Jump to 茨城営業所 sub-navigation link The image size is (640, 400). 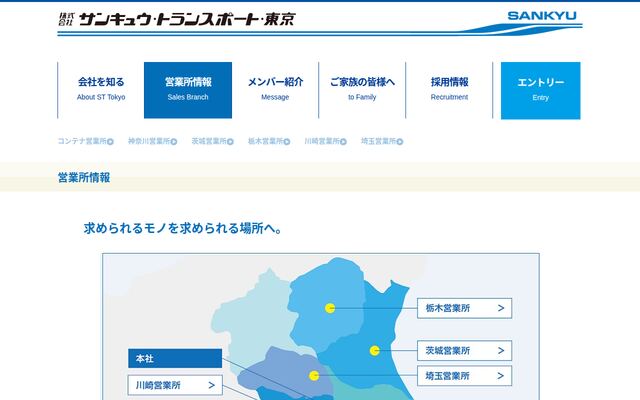coord(213,141)
